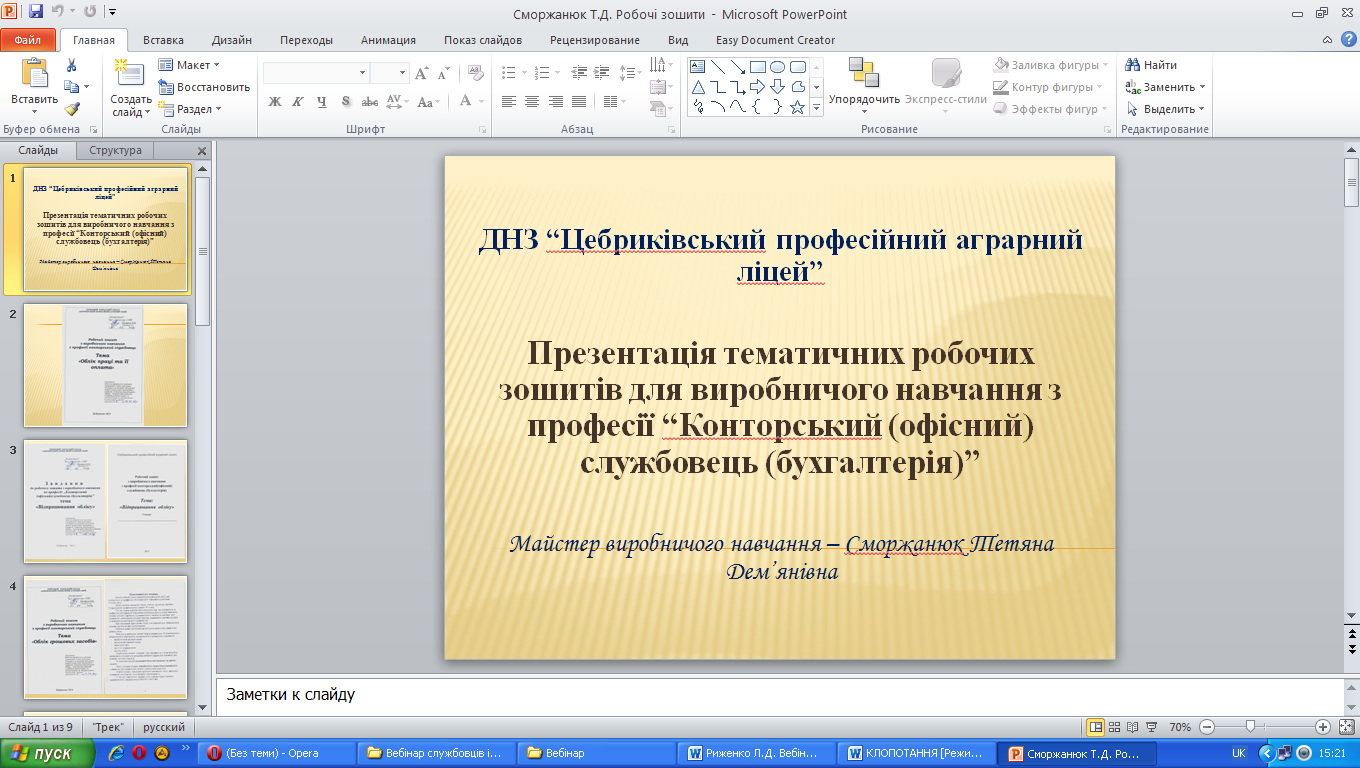Open the font name combo box
The height and width of the screenshot is (768, 1360).
[315, 73]
